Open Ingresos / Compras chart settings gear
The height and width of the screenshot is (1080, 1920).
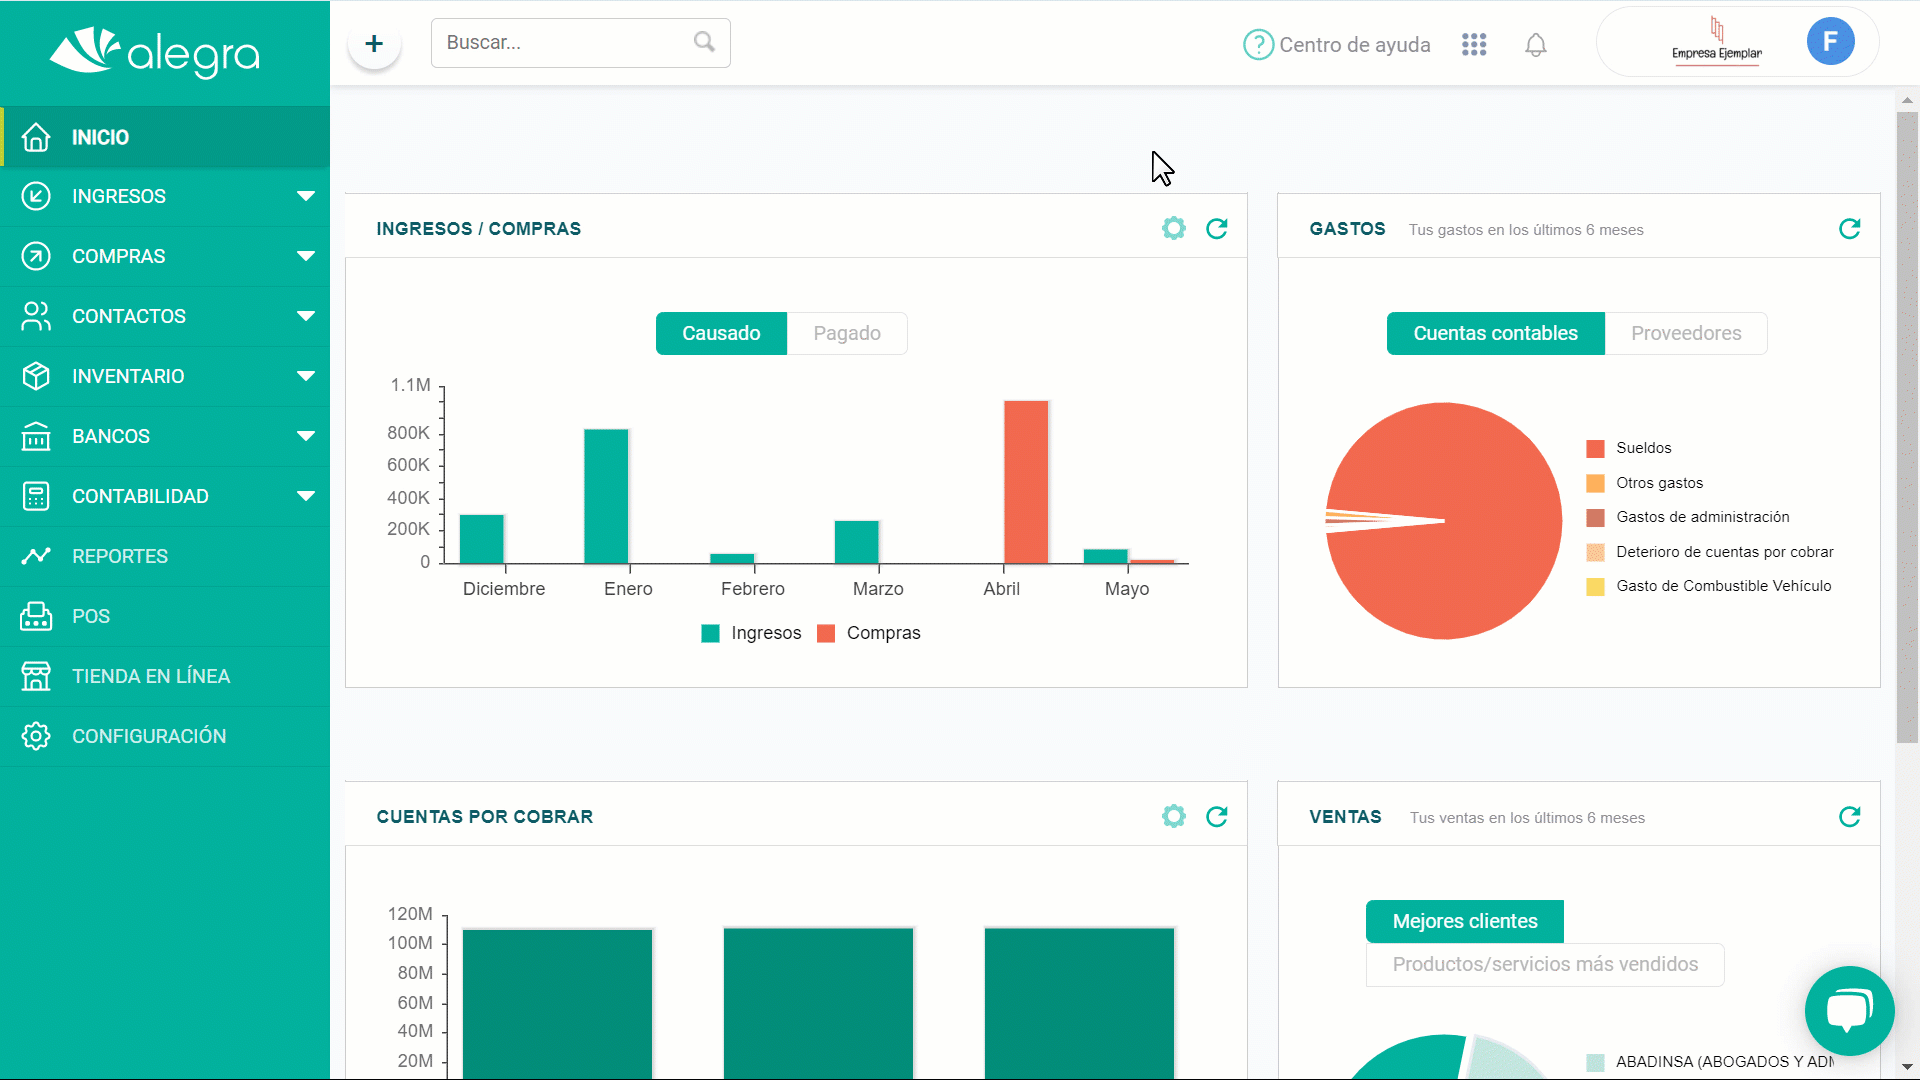click(1173, 229)
